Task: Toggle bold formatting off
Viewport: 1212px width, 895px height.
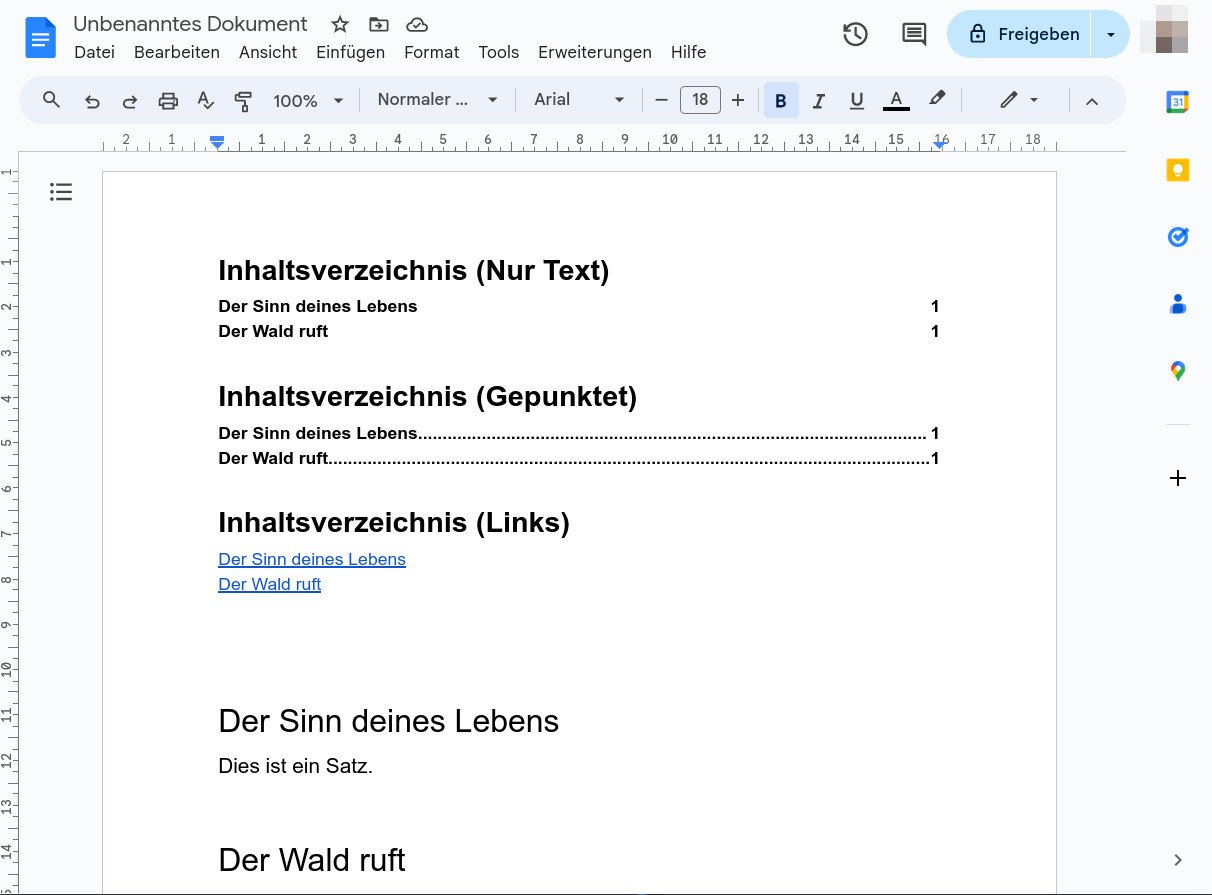Action: 781,100
